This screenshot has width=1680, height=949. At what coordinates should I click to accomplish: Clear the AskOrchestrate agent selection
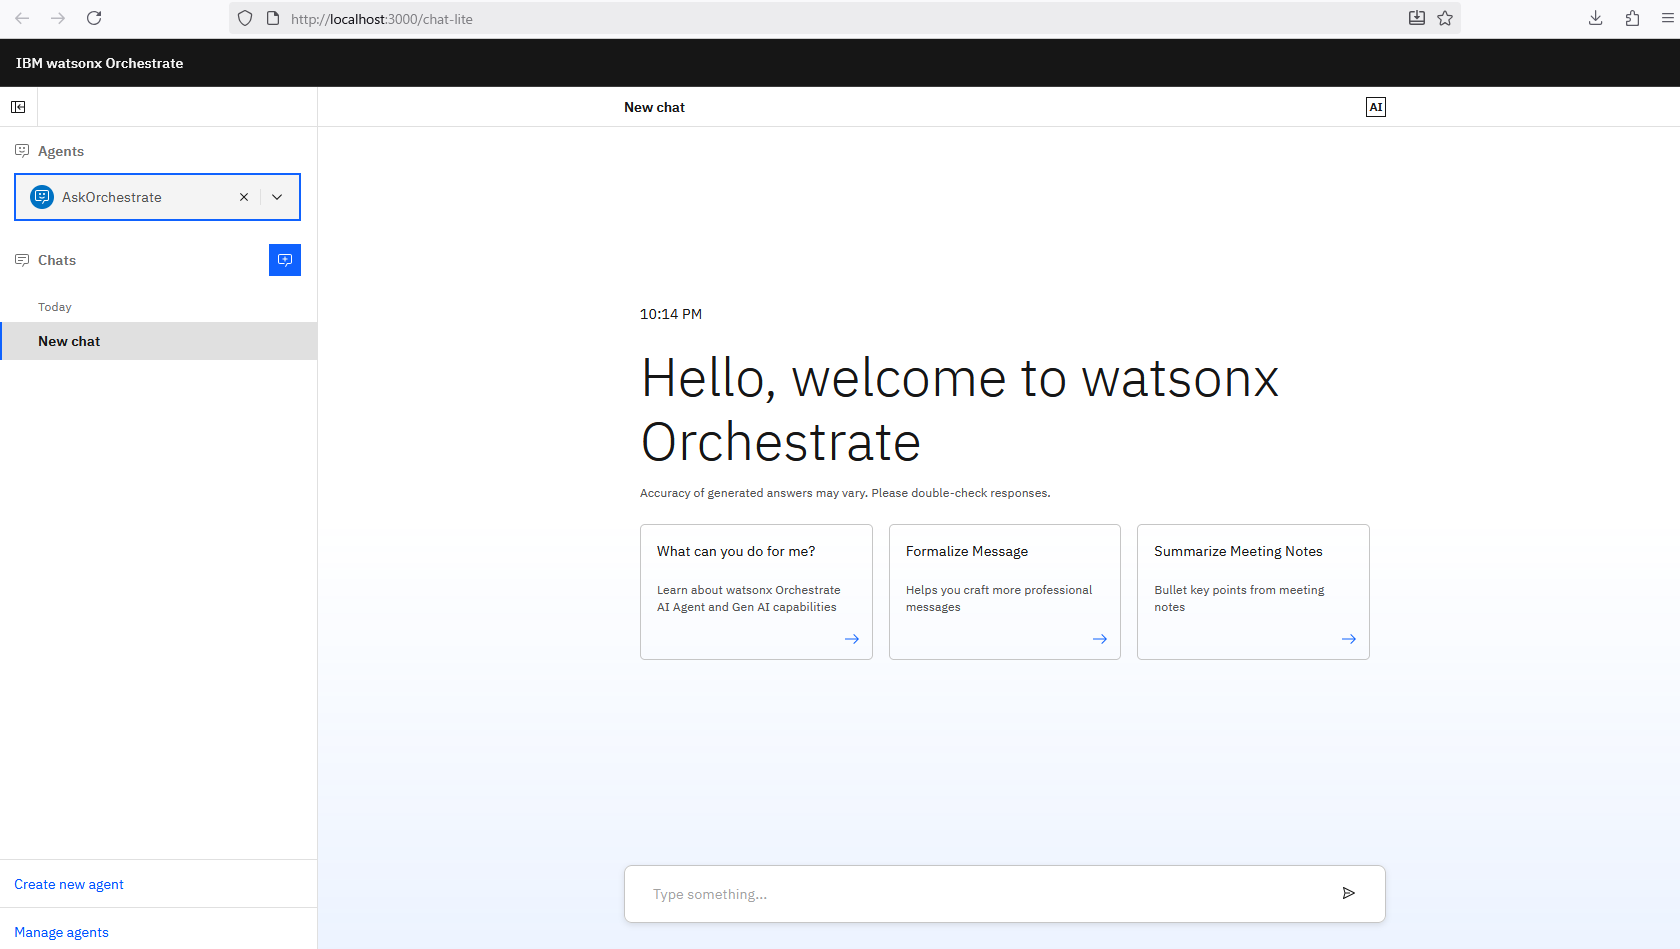(244, 197)
